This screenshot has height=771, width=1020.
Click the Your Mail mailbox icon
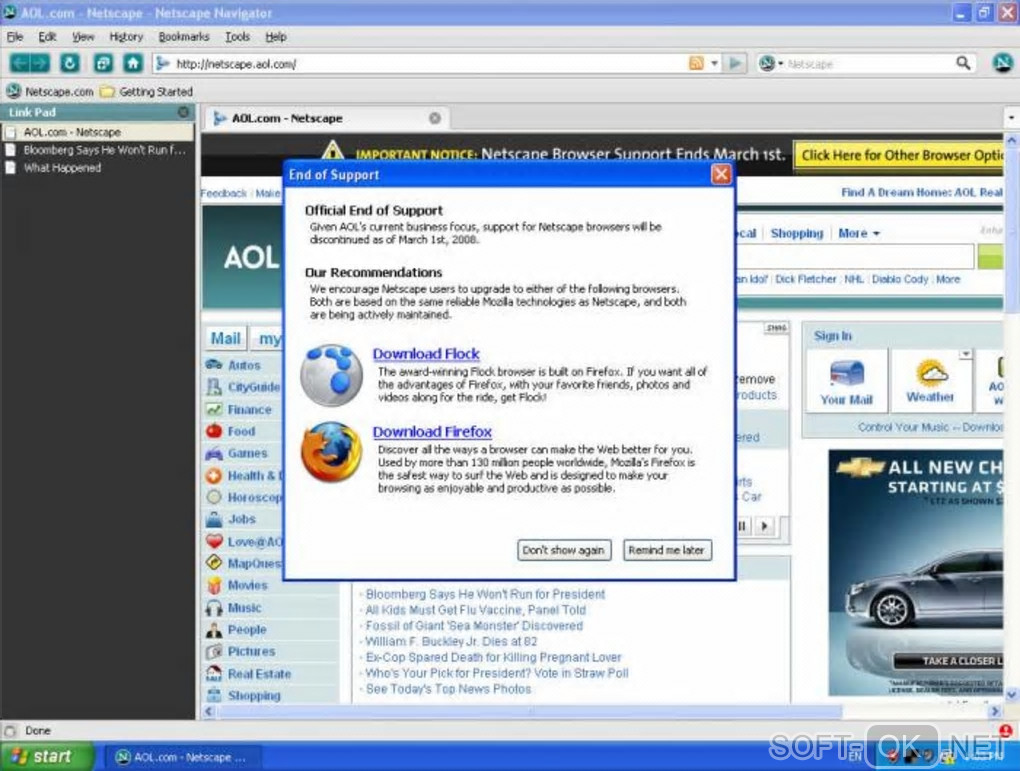click(x=846, y=374)
